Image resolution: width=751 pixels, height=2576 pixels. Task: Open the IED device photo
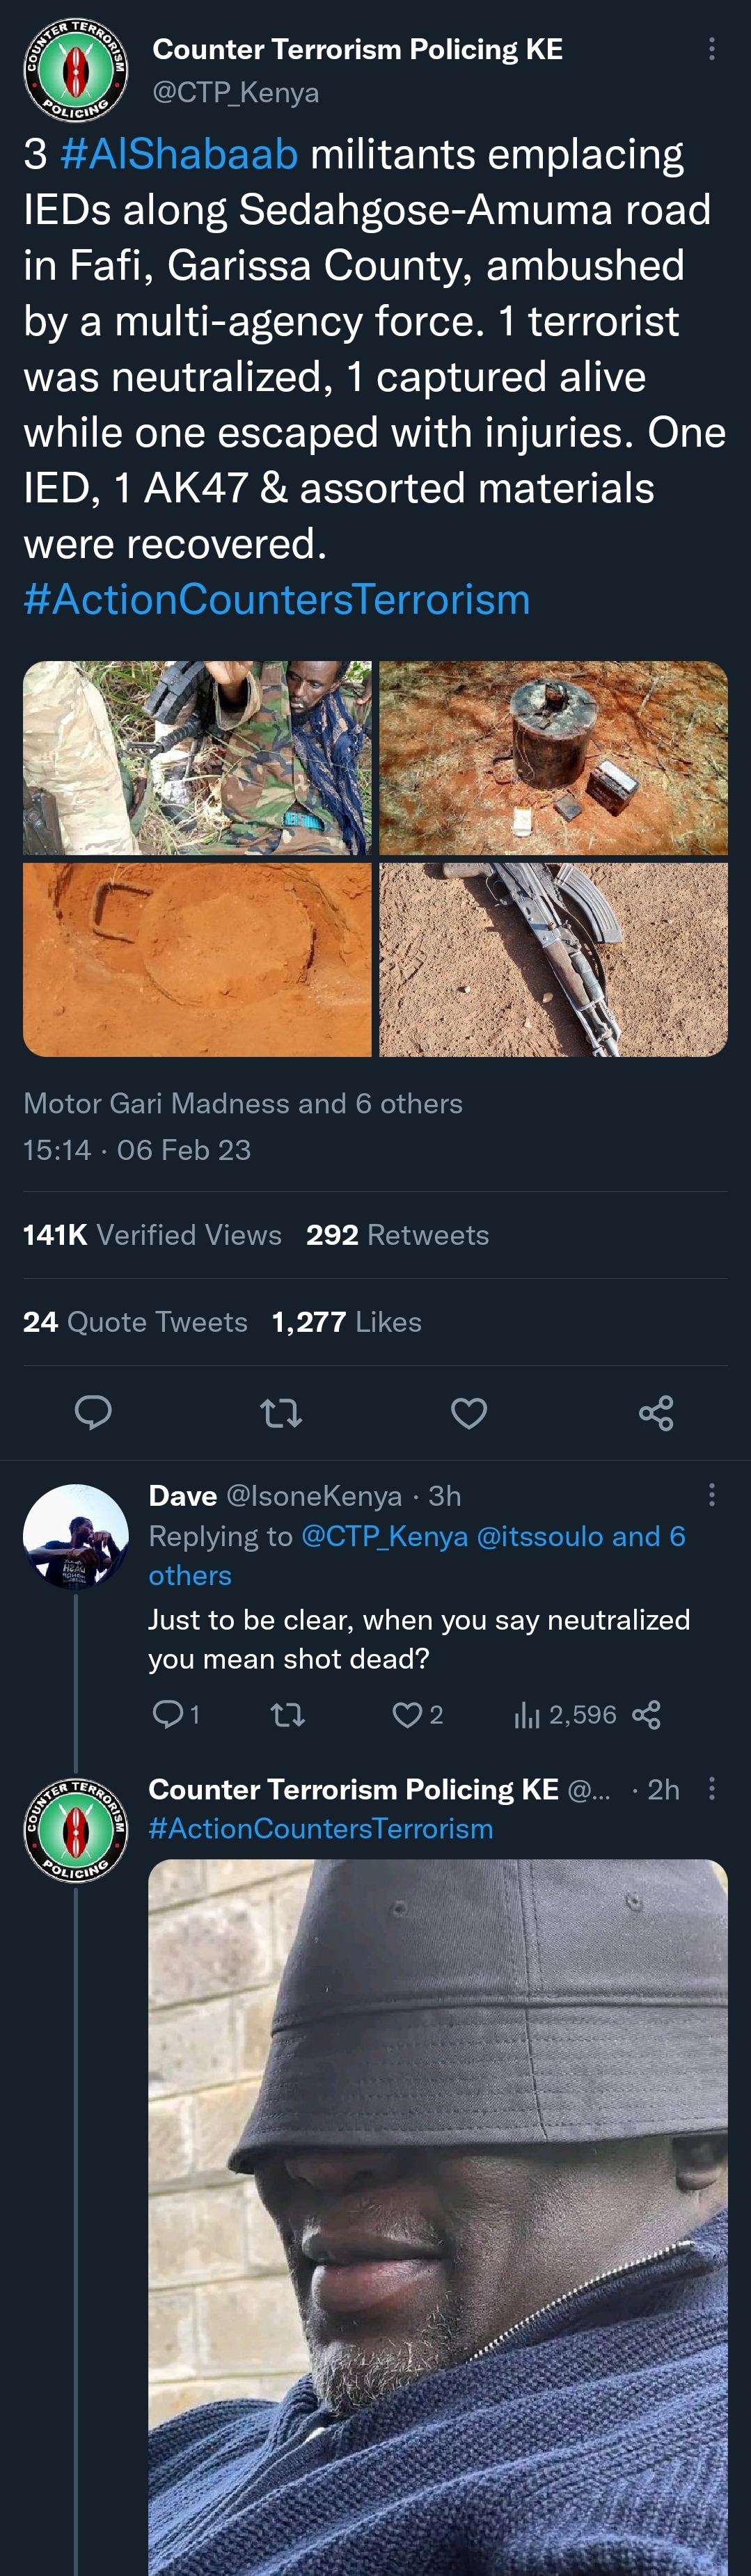point(553,757)
